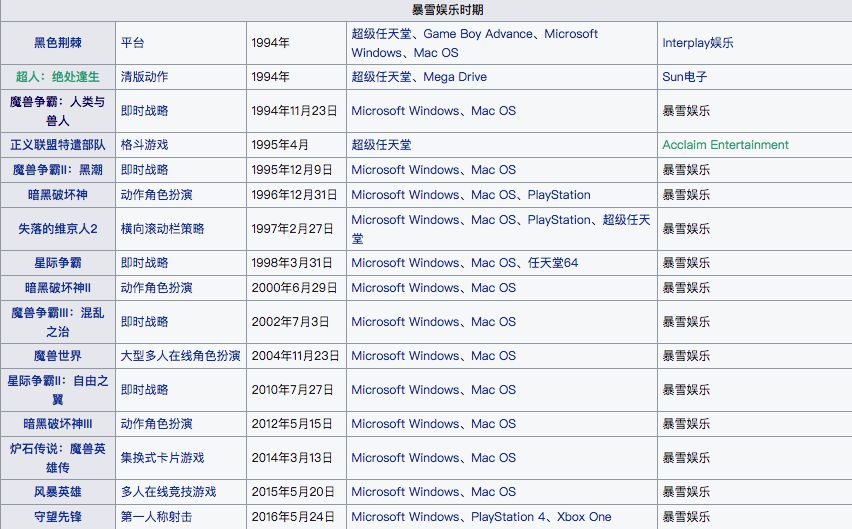The height and width of the screenshot is (529, 852).
Task: Open 魔兽争霸:人类与兽人 game link
Action: point(58,111)
